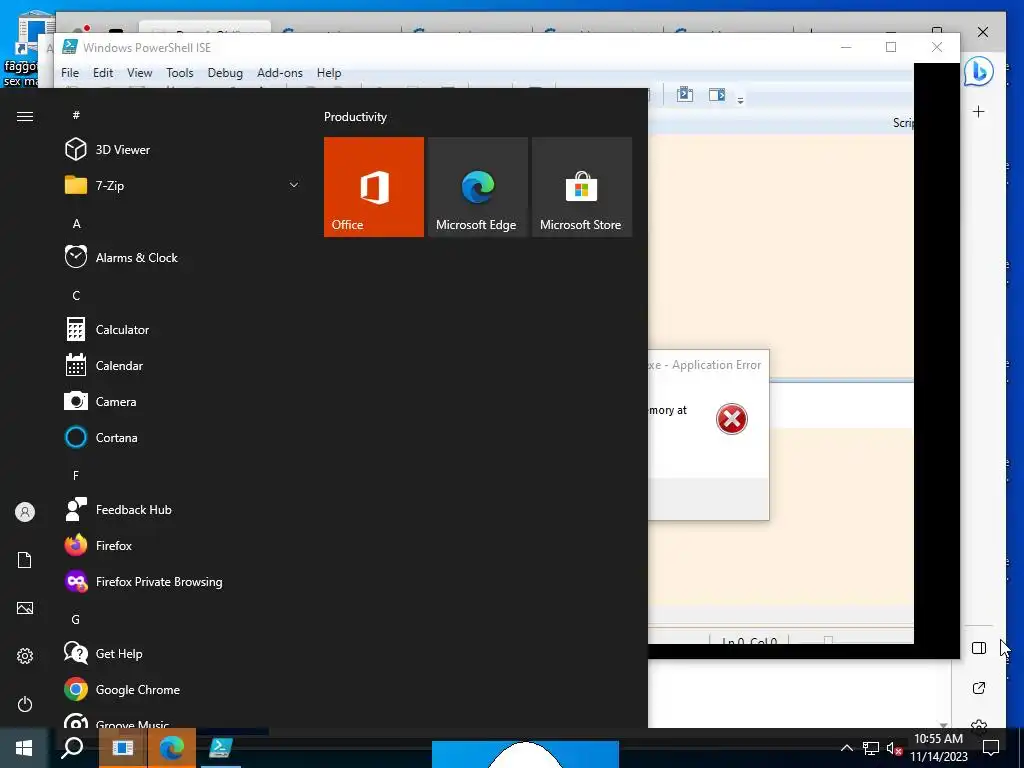Open the Debug menu in PowerShell ISE
Screen dimensions: 1024x768
[x=225, y=73]
